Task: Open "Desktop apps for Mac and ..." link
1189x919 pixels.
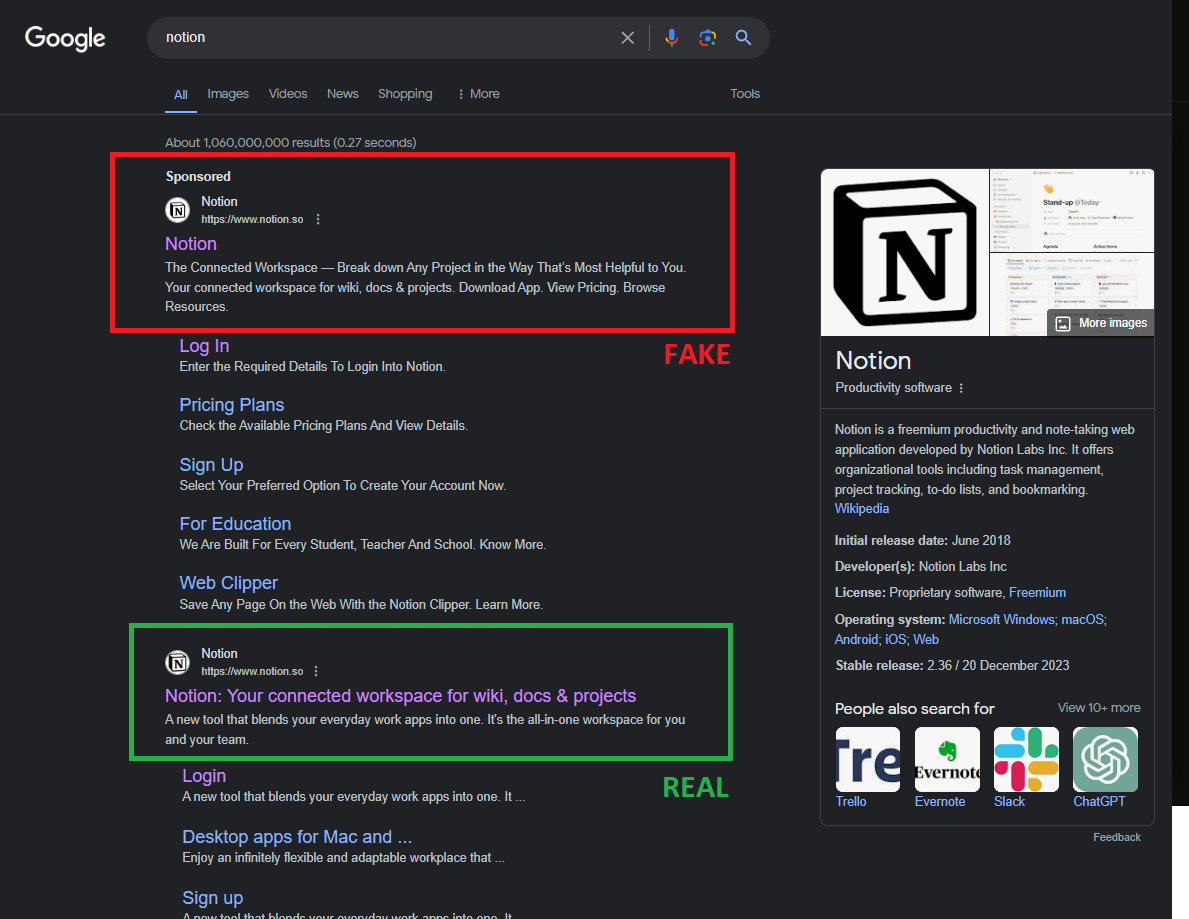Action: [297, 837]
